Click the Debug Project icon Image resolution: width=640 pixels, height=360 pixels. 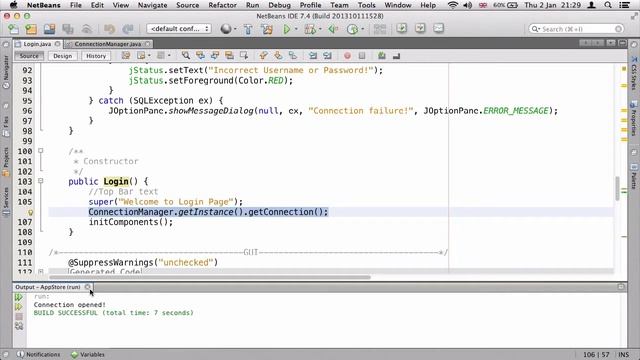310,29
